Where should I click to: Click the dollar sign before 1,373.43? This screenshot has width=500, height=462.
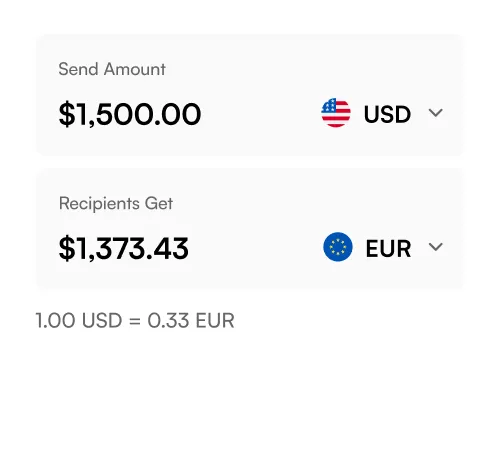(x=67, y=248)
